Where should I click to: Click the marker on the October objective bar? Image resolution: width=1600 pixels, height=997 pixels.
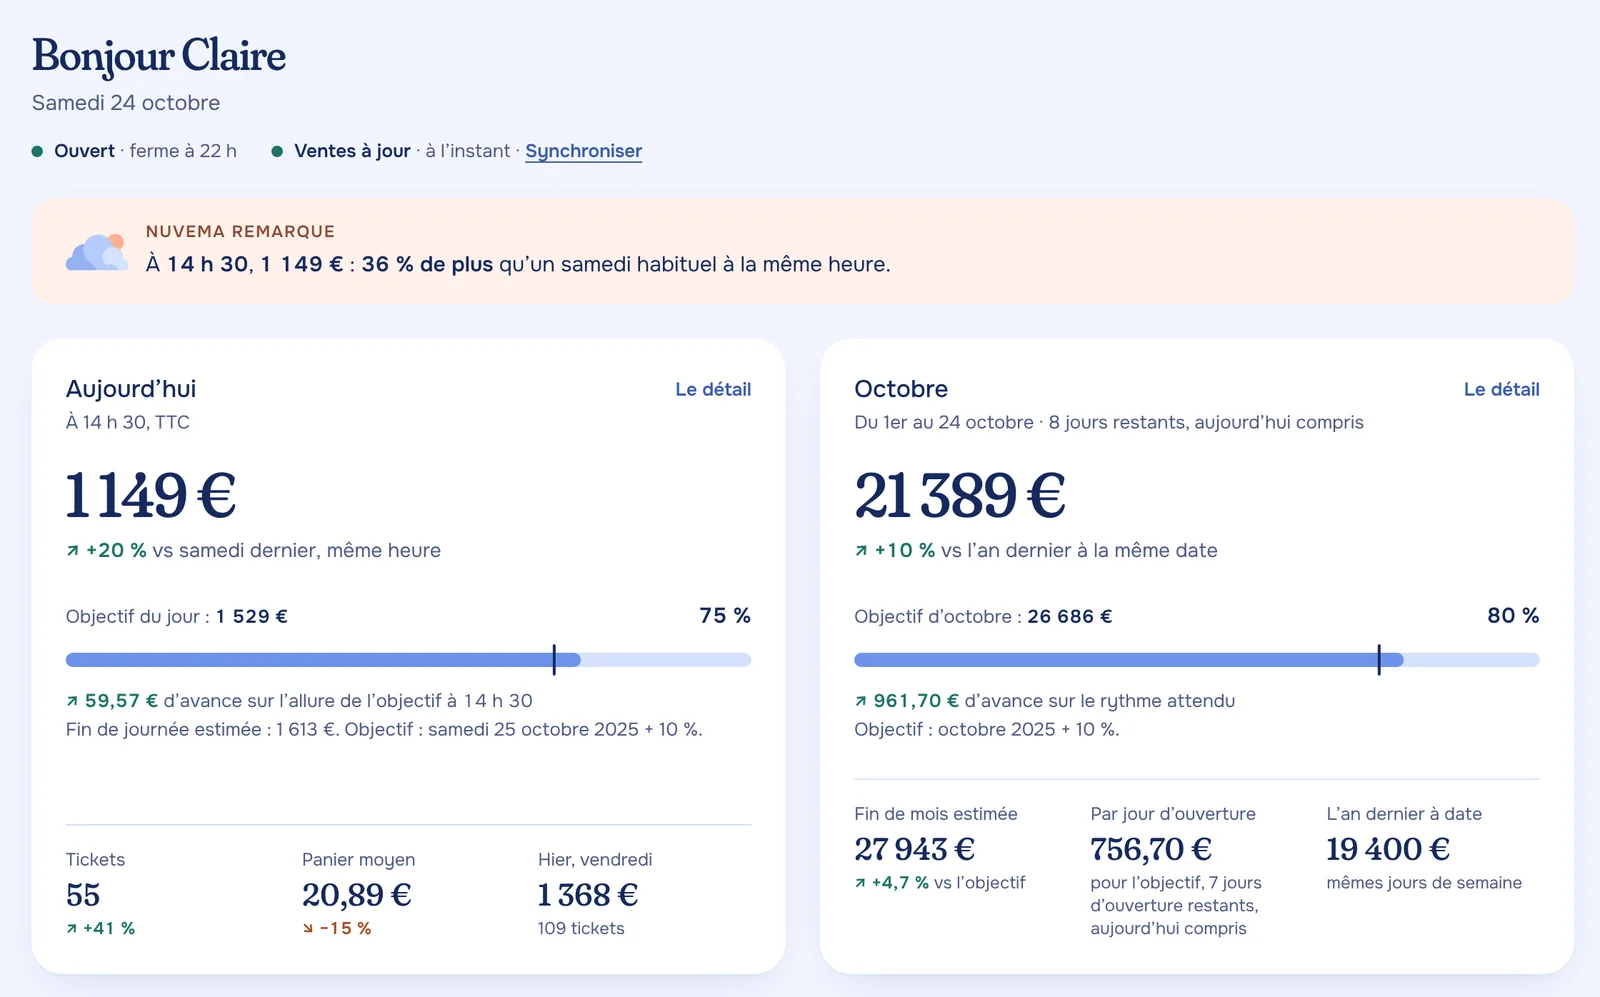coord(1379,660)
